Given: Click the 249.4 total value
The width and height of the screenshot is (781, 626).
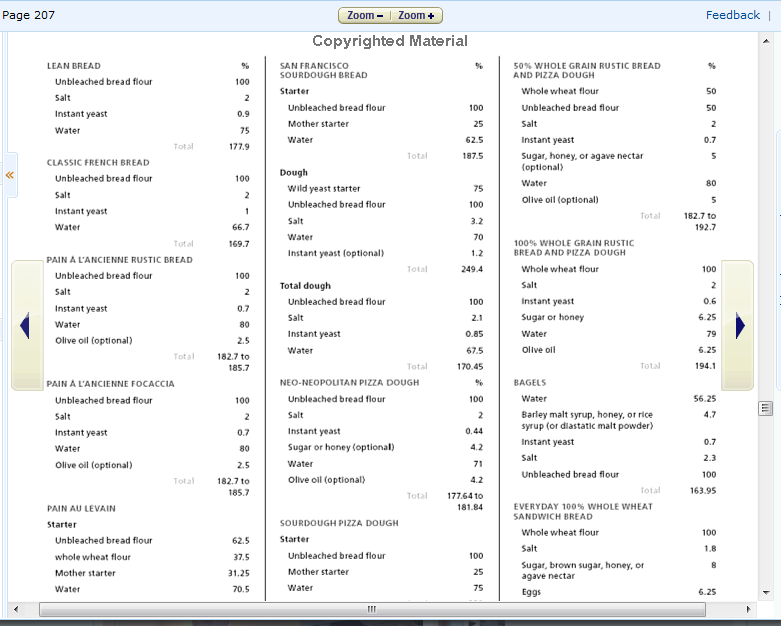Looking at the screenshot, I should pos(472,269).
